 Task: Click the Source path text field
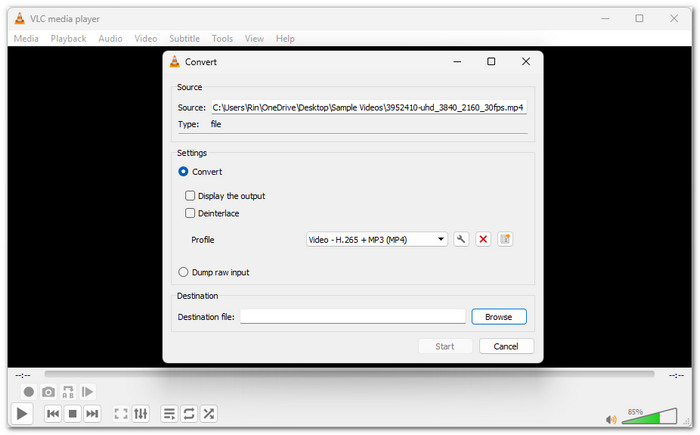click(x=369, y=107)
